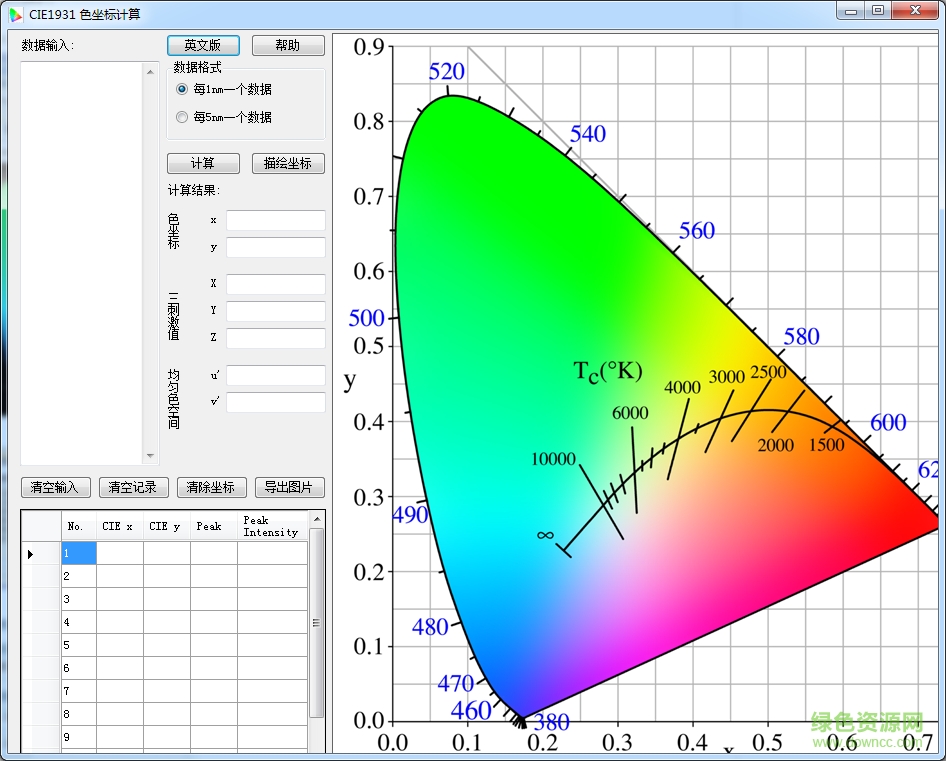Image resolution: width=946 pixels, height=761 pixels.
Task: Click 清除坐标 to clear coordinates
Action: [211, 488]
